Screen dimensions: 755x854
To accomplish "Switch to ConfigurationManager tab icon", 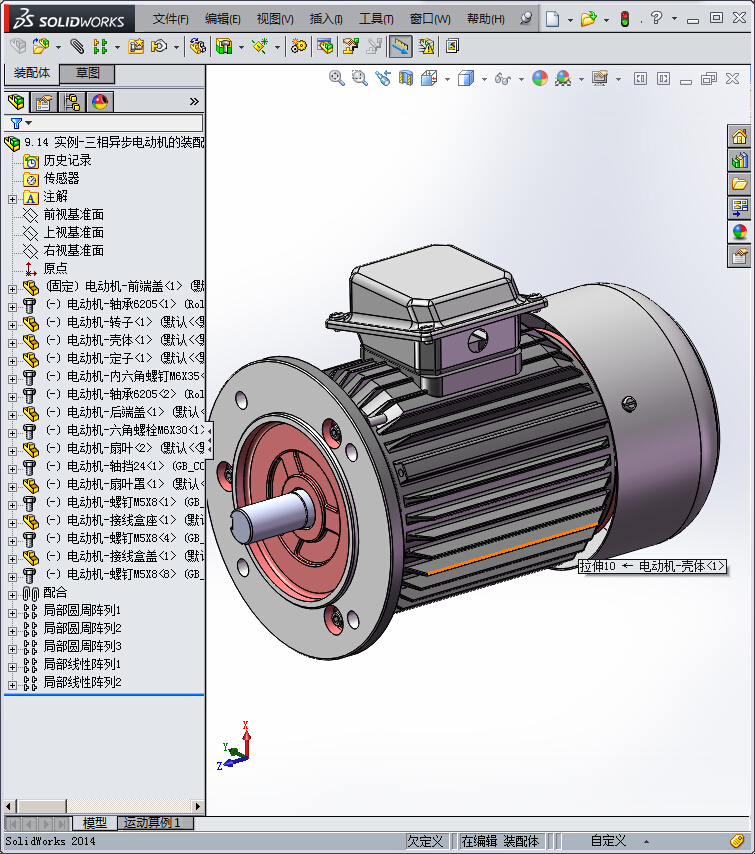I will (72, 102).
